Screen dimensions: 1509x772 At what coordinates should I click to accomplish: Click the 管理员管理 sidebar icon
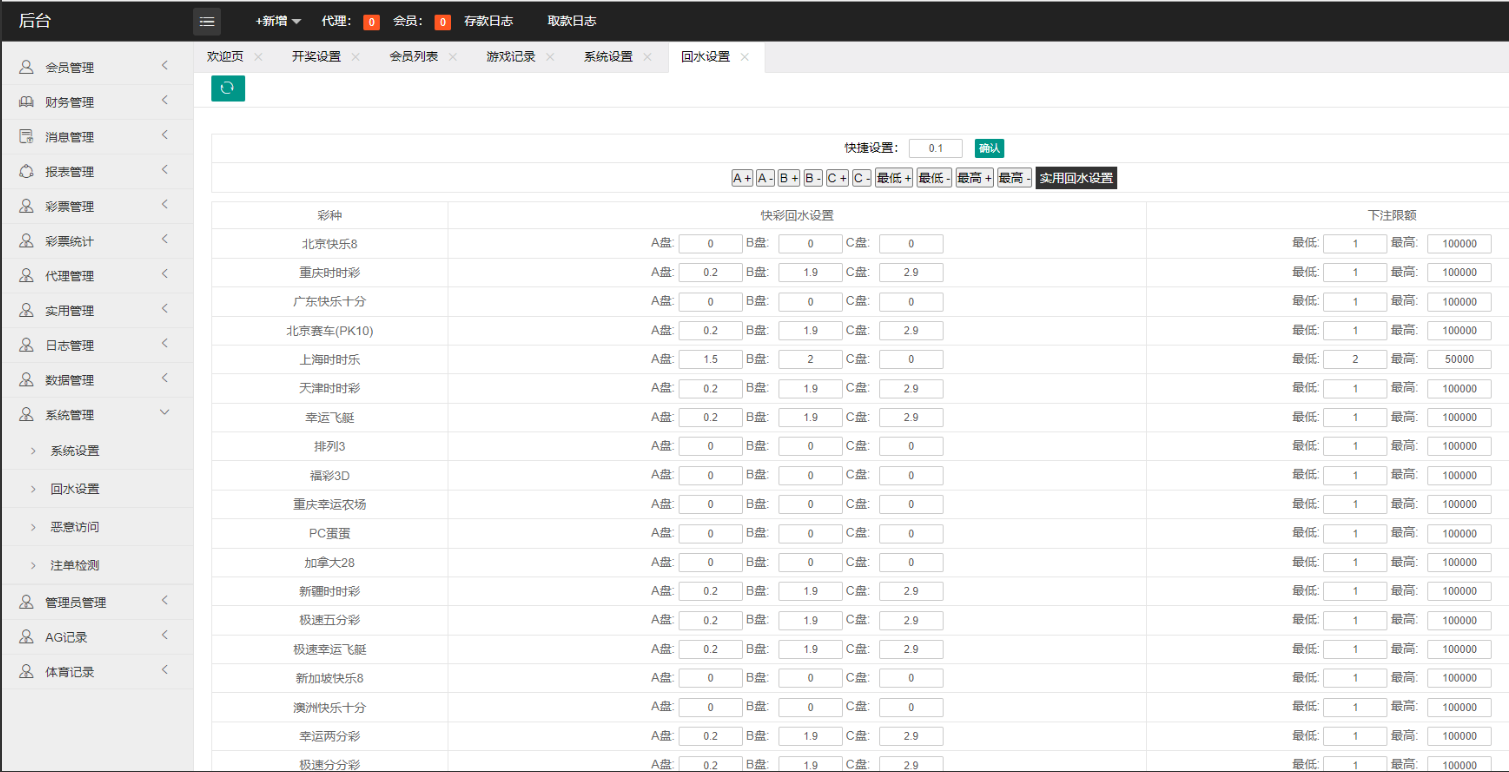[26, 602]
